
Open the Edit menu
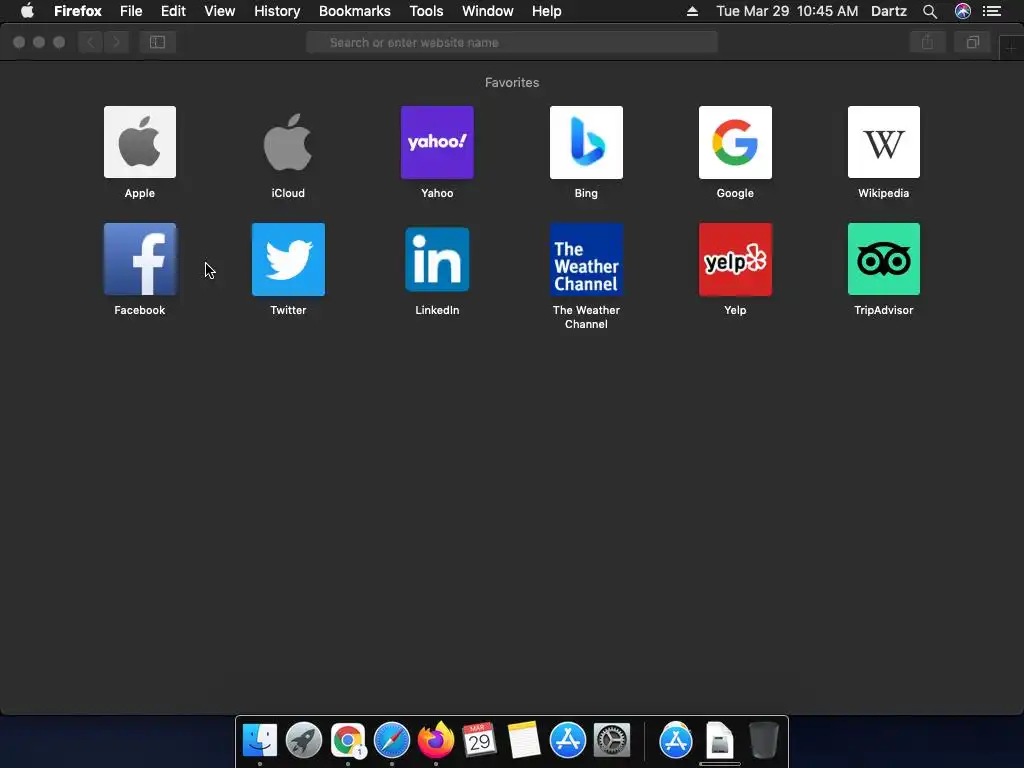(x=173, y=11)
